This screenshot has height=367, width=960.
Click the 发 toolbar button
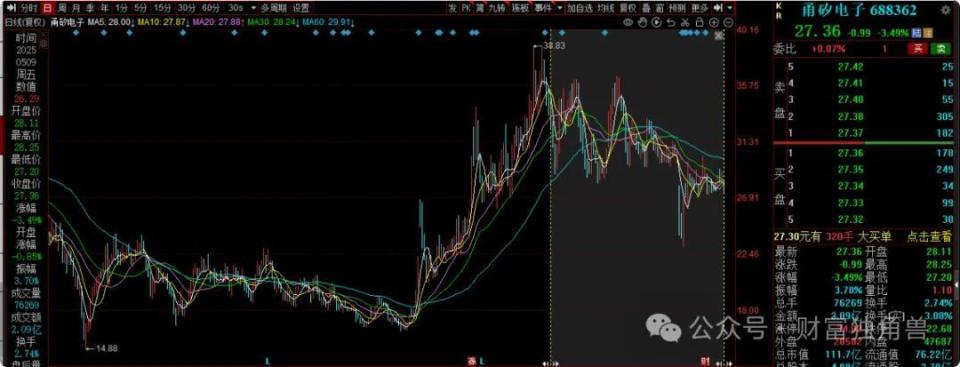452,8
